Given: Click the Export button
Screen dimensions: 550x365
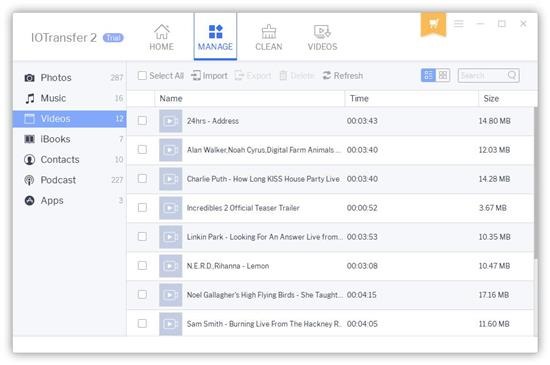Looking at the screenshot, I should (253, 75).
